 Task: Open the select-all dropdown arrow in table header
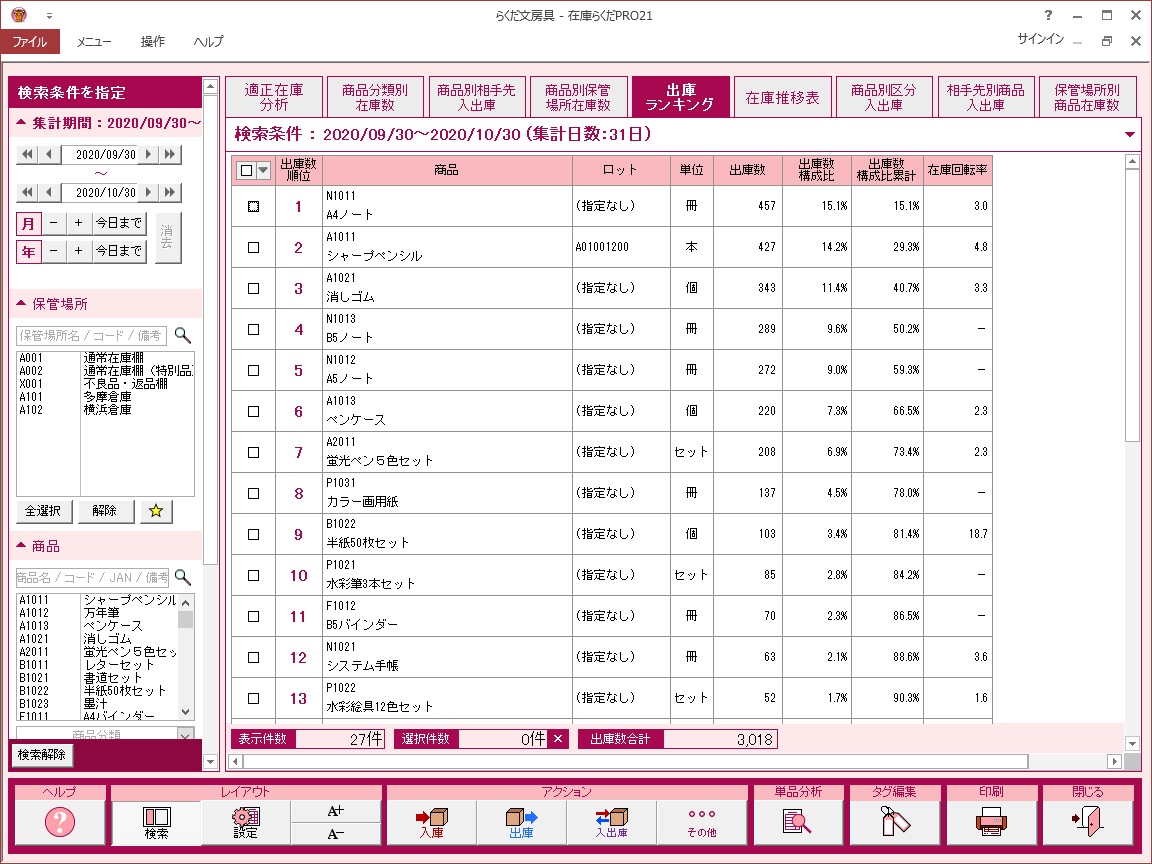tap(264, 170)
